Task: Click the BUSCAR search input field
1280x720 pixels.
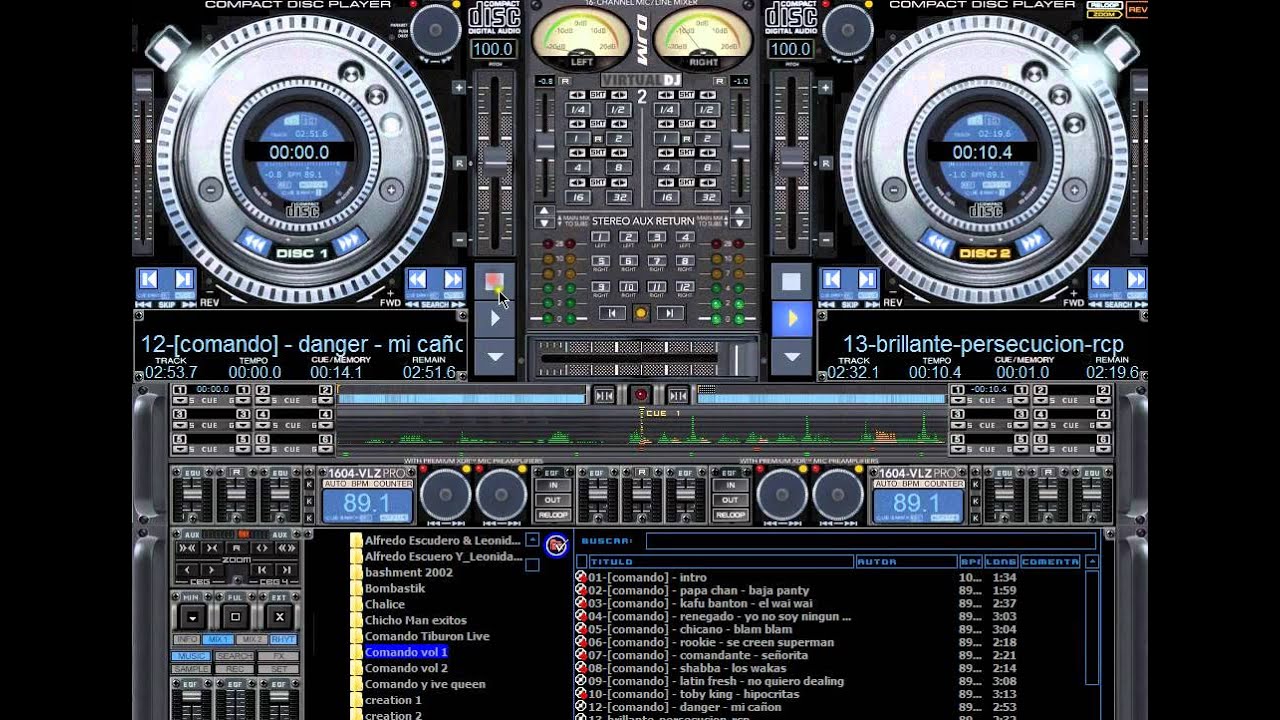Action: [x=871, y=541]
